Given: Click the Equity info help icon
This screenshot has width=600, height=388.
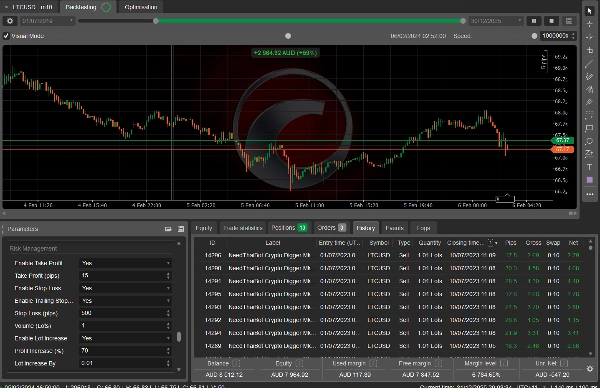Looking at the screenshot, I should pyautogui.click(x=299, y=363).
